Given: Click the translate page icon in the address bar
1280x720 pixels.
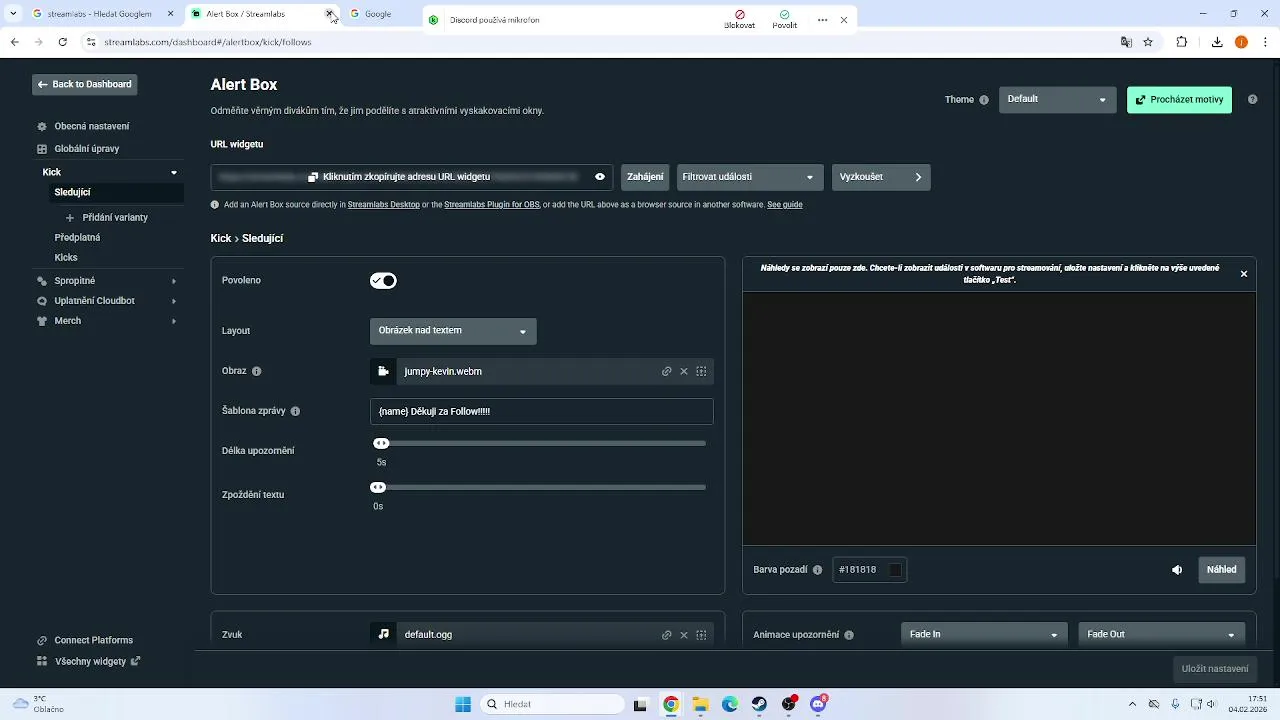Looking at the screenshot, I should coord(1126,42).
